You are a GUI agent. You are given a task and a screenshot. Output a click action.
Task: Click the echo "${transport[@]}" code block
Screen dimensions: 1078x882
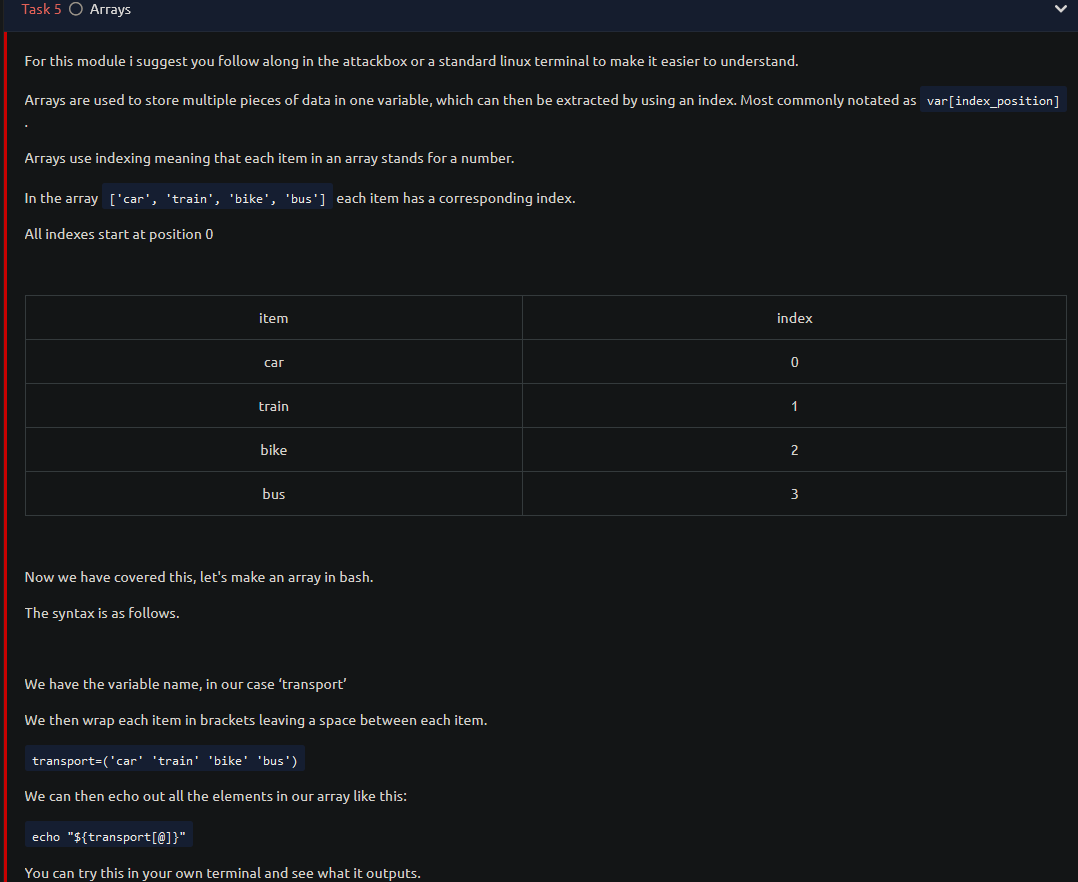pyautogui.click(x=109, y=836)
